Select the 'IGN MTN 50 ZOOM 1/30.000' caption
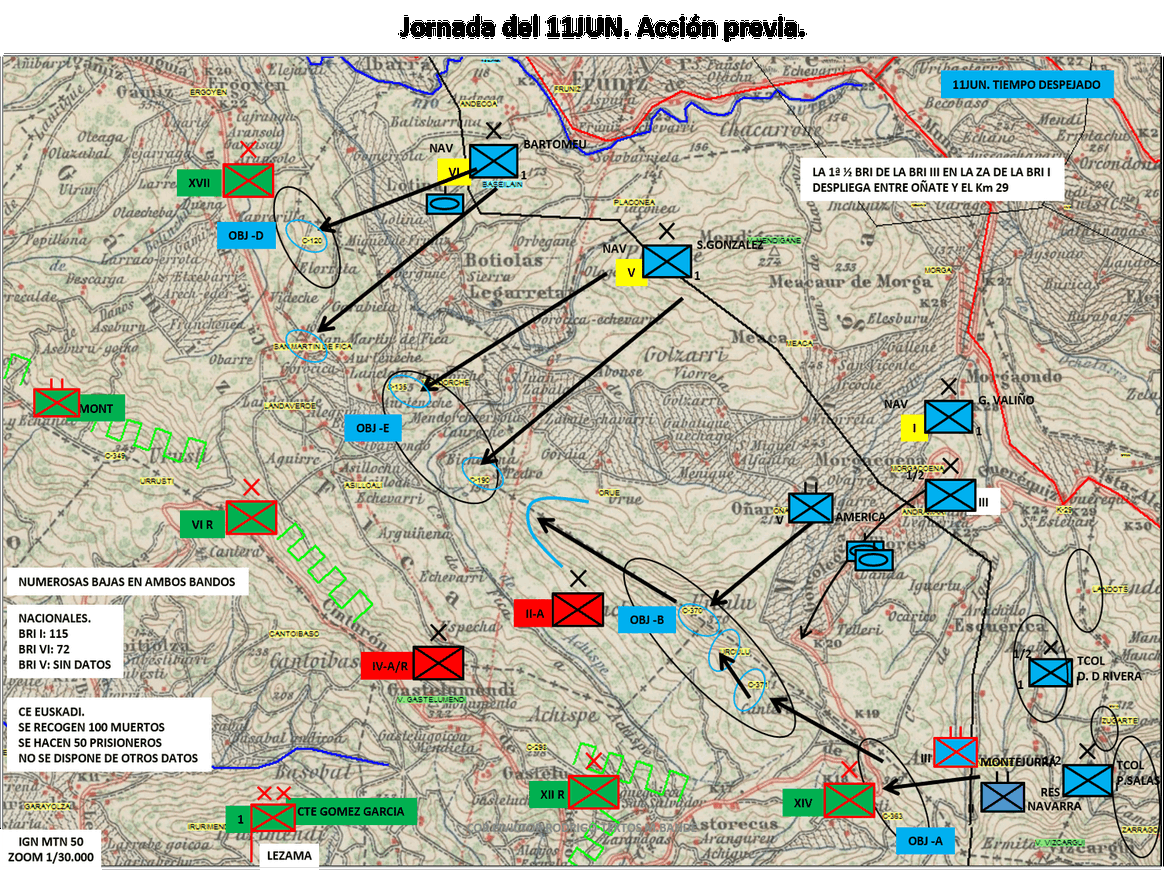This screenshot has width=1172, height=873. (x=51, y=850)
